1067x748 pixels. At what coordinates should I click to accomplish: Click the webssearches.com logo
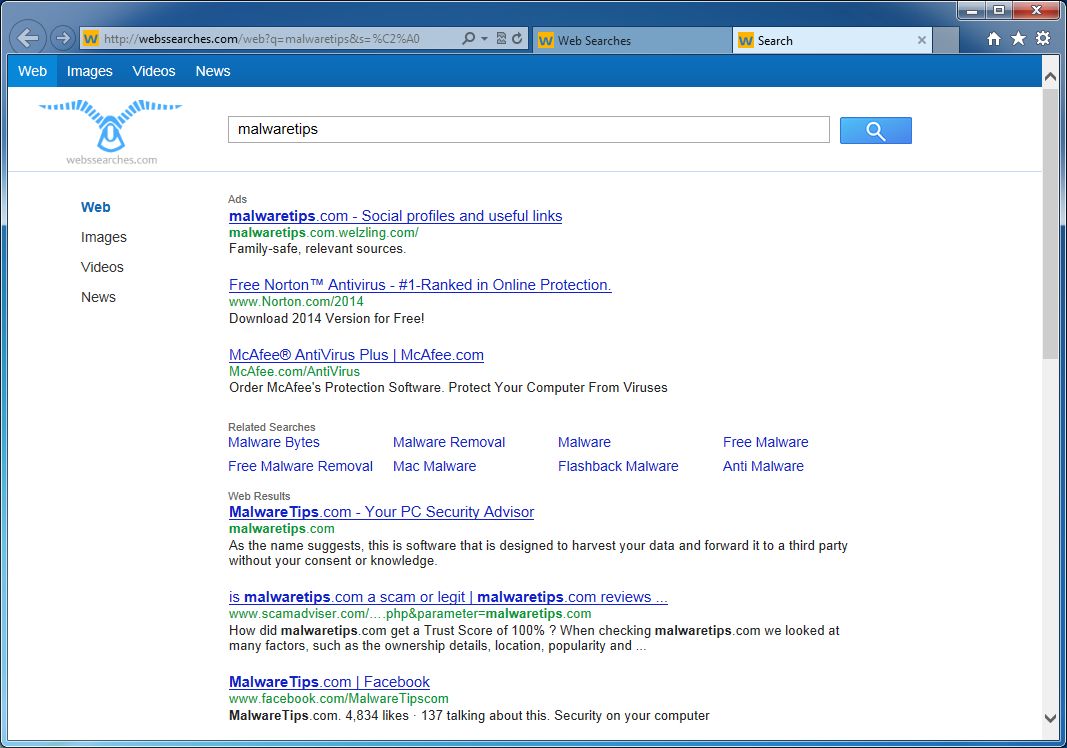[x=111, y=132]
